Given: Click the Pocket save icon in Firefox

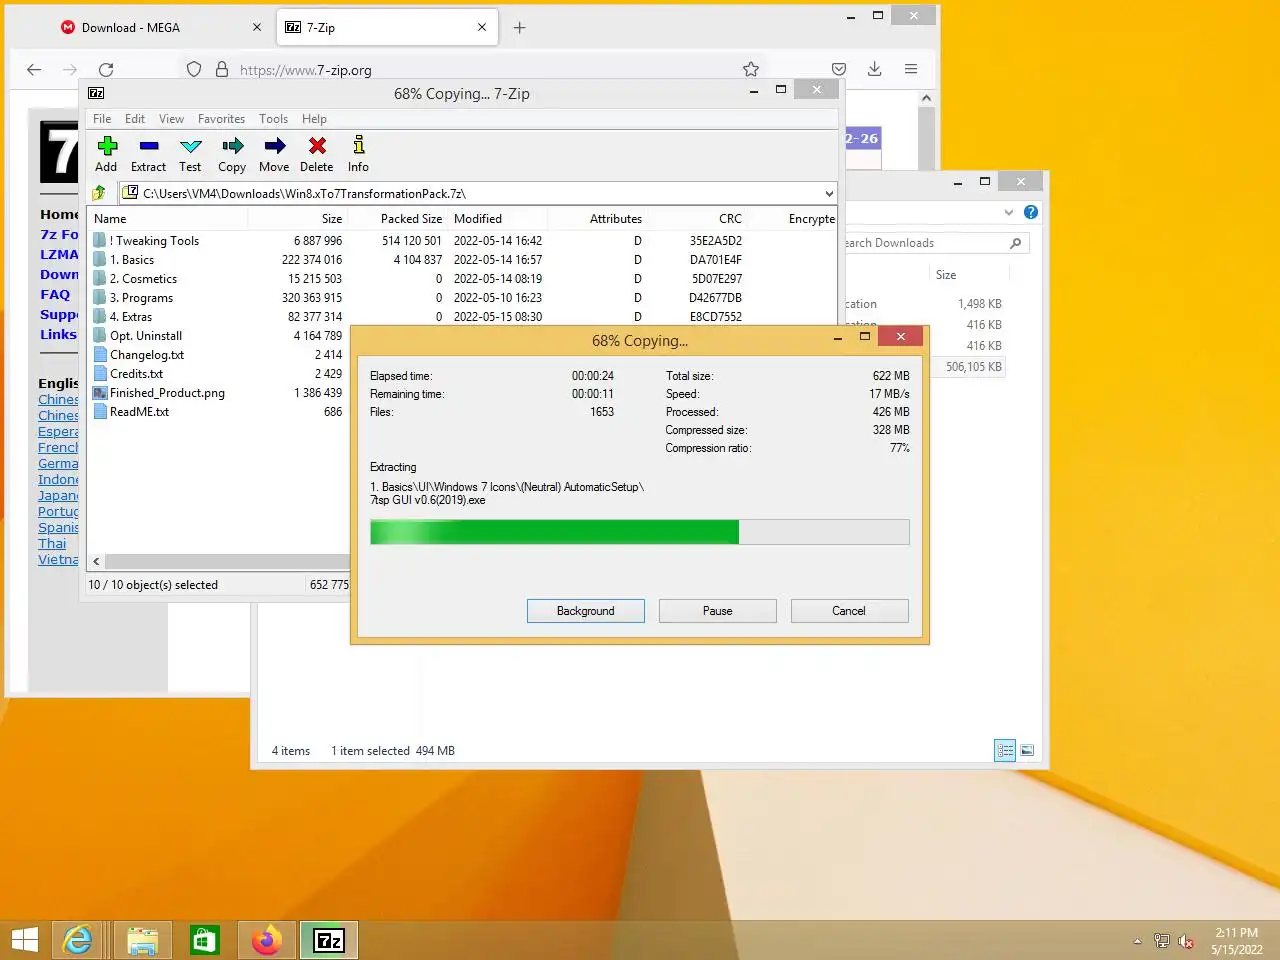Looking at the screenshot, I should (x=839, y=69).
